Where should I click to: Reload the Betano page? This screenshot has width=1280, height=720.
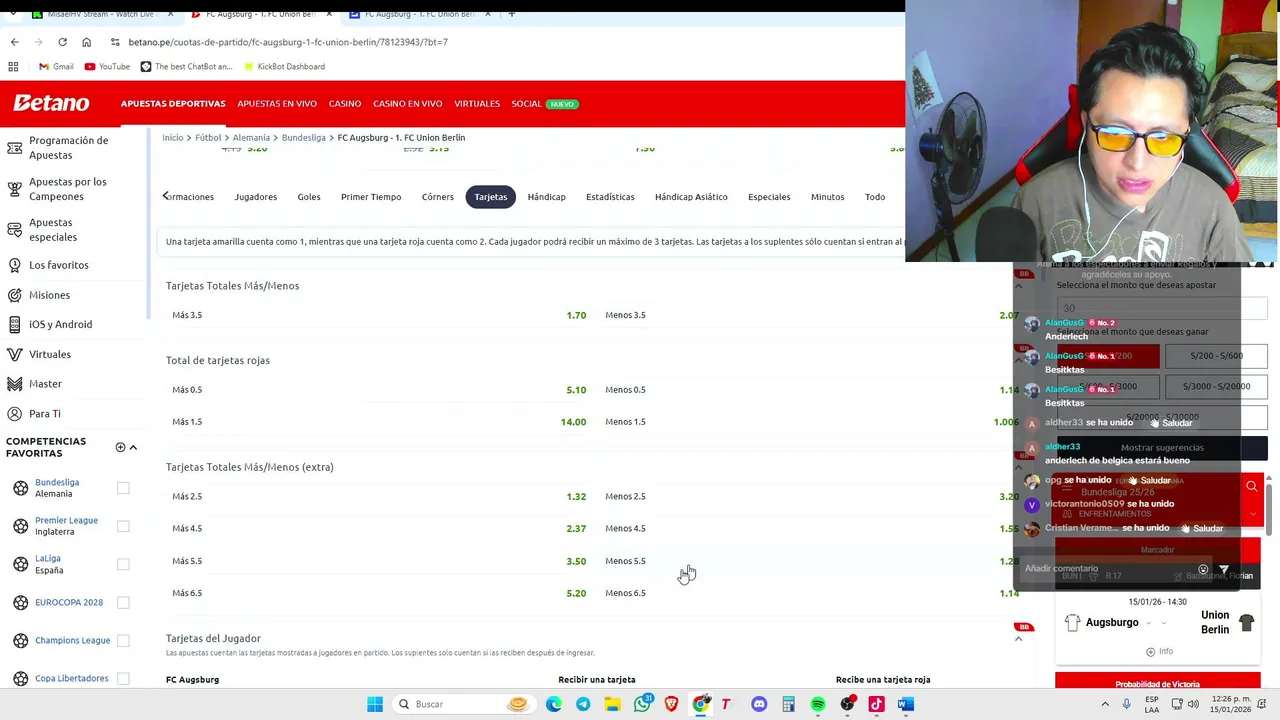(62, 42)
